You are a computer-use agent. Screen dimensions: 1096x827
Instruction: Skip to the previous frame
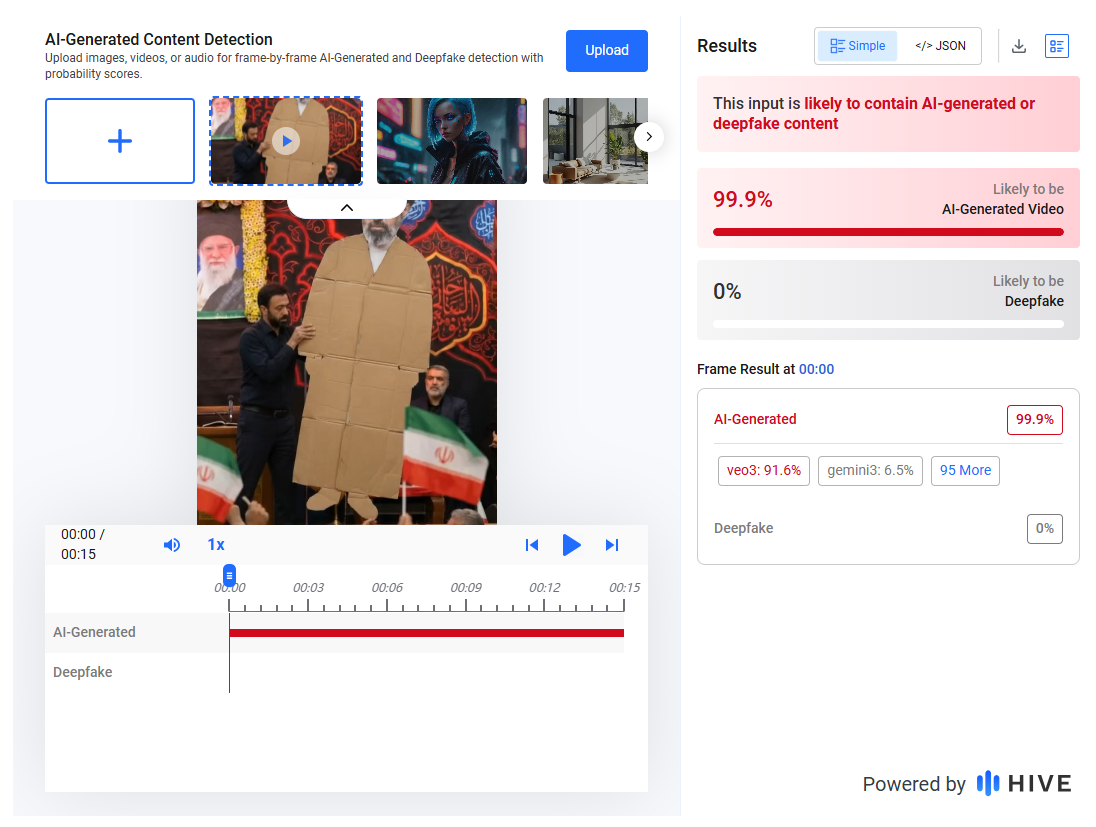[532, 545]
